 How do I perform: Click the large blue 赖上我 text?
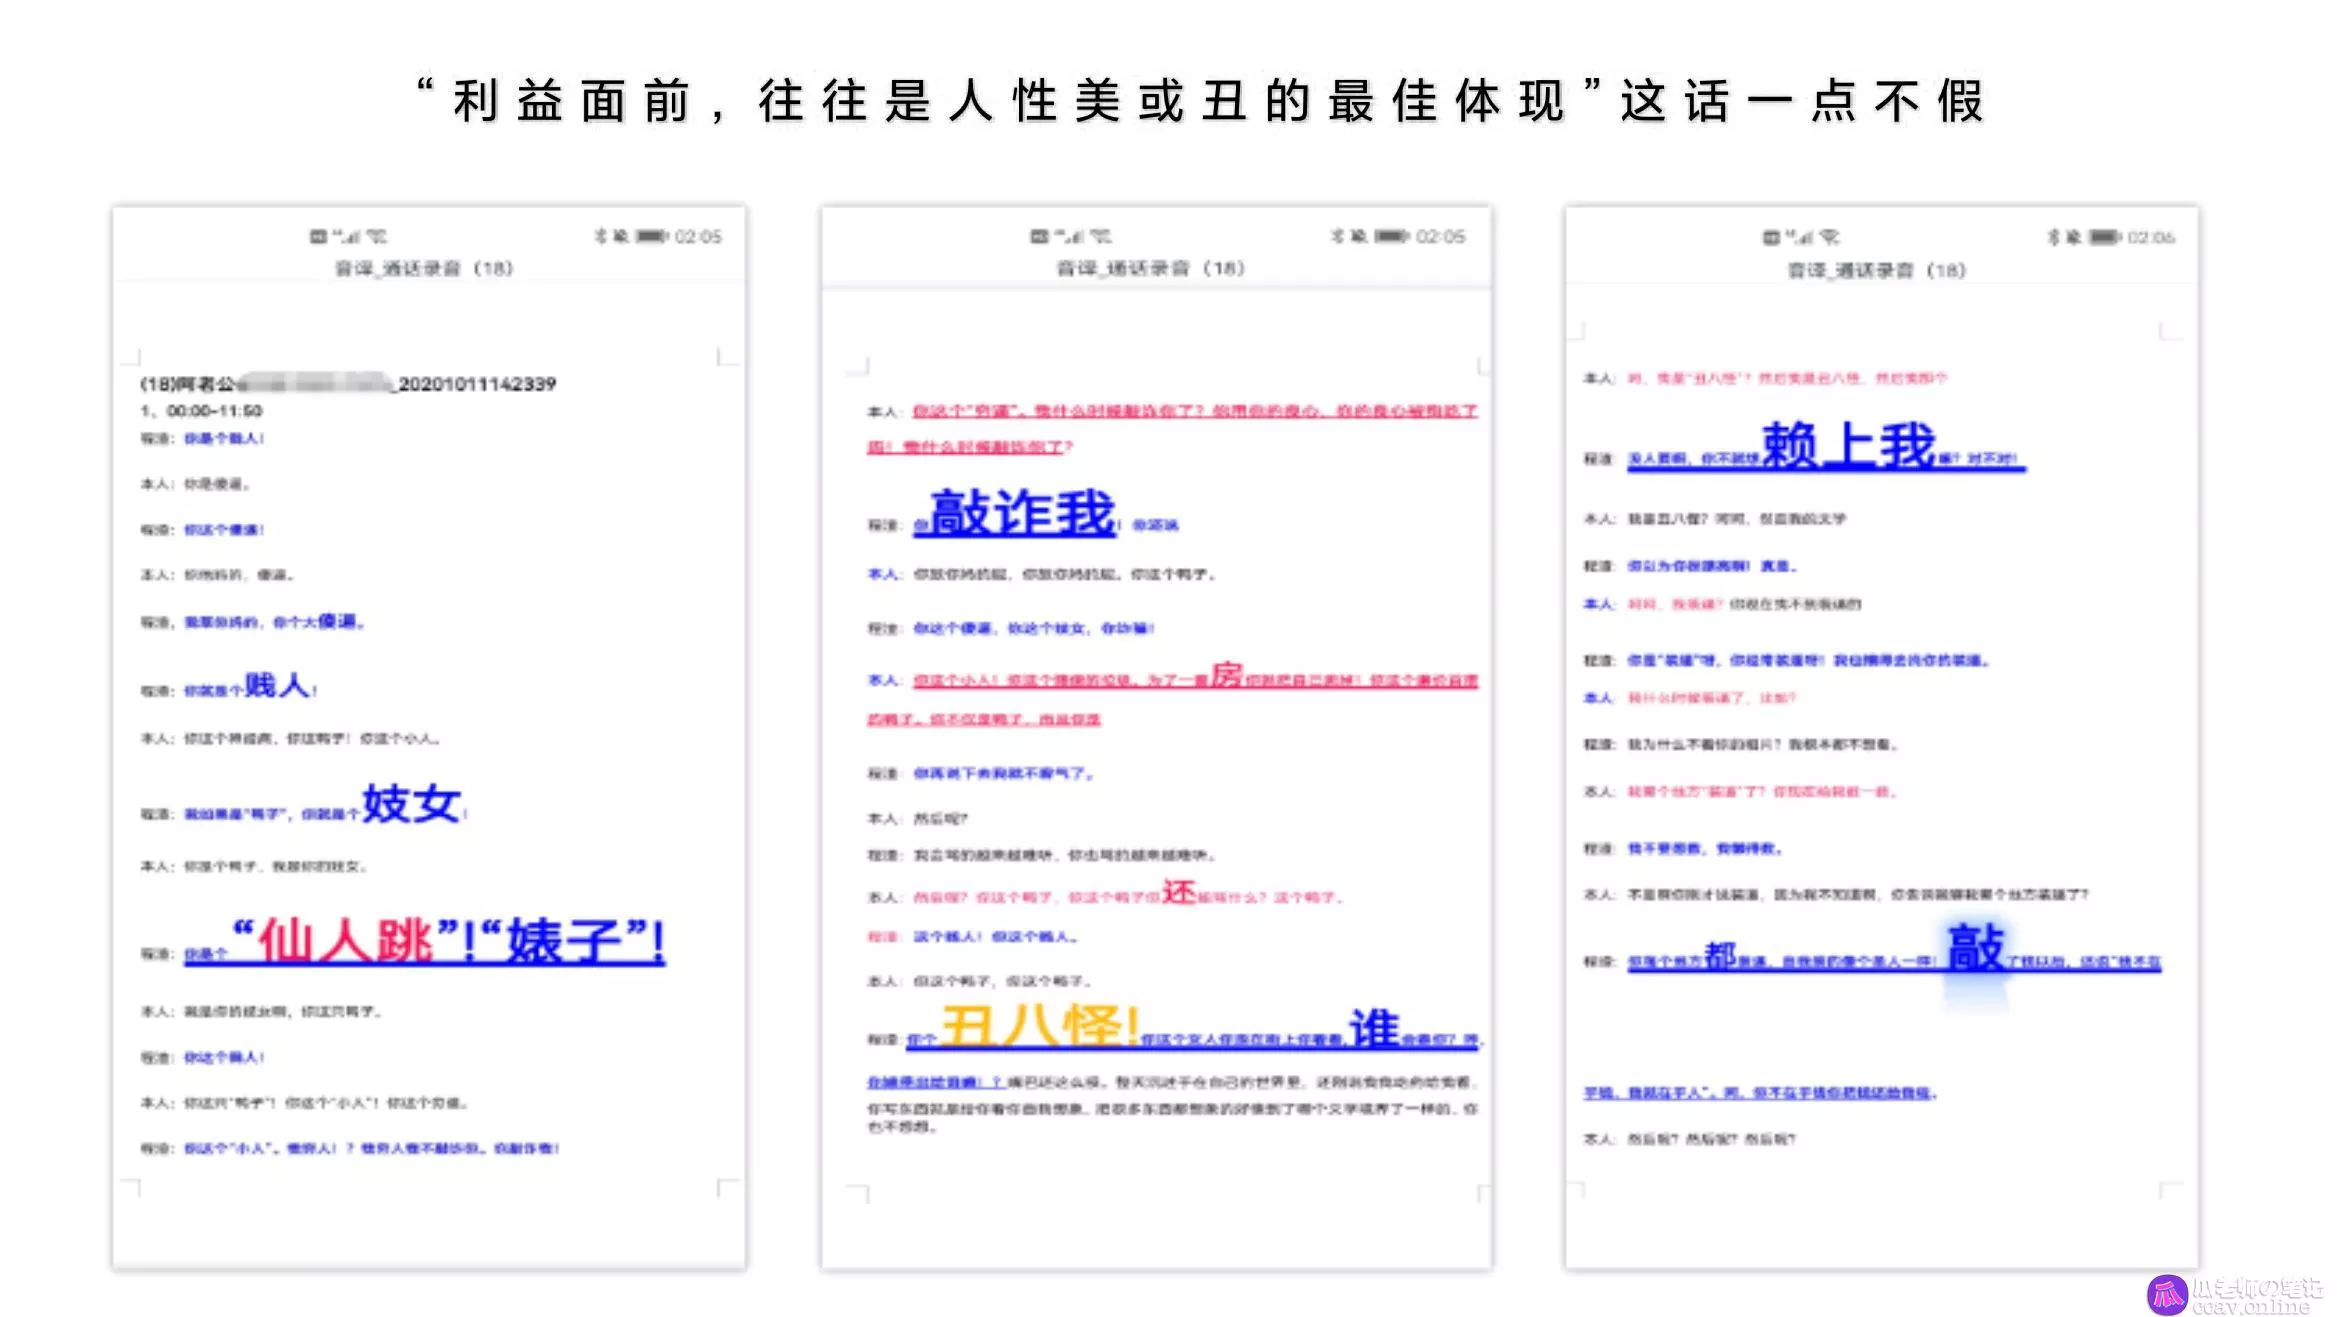[x=1849, y=445]
